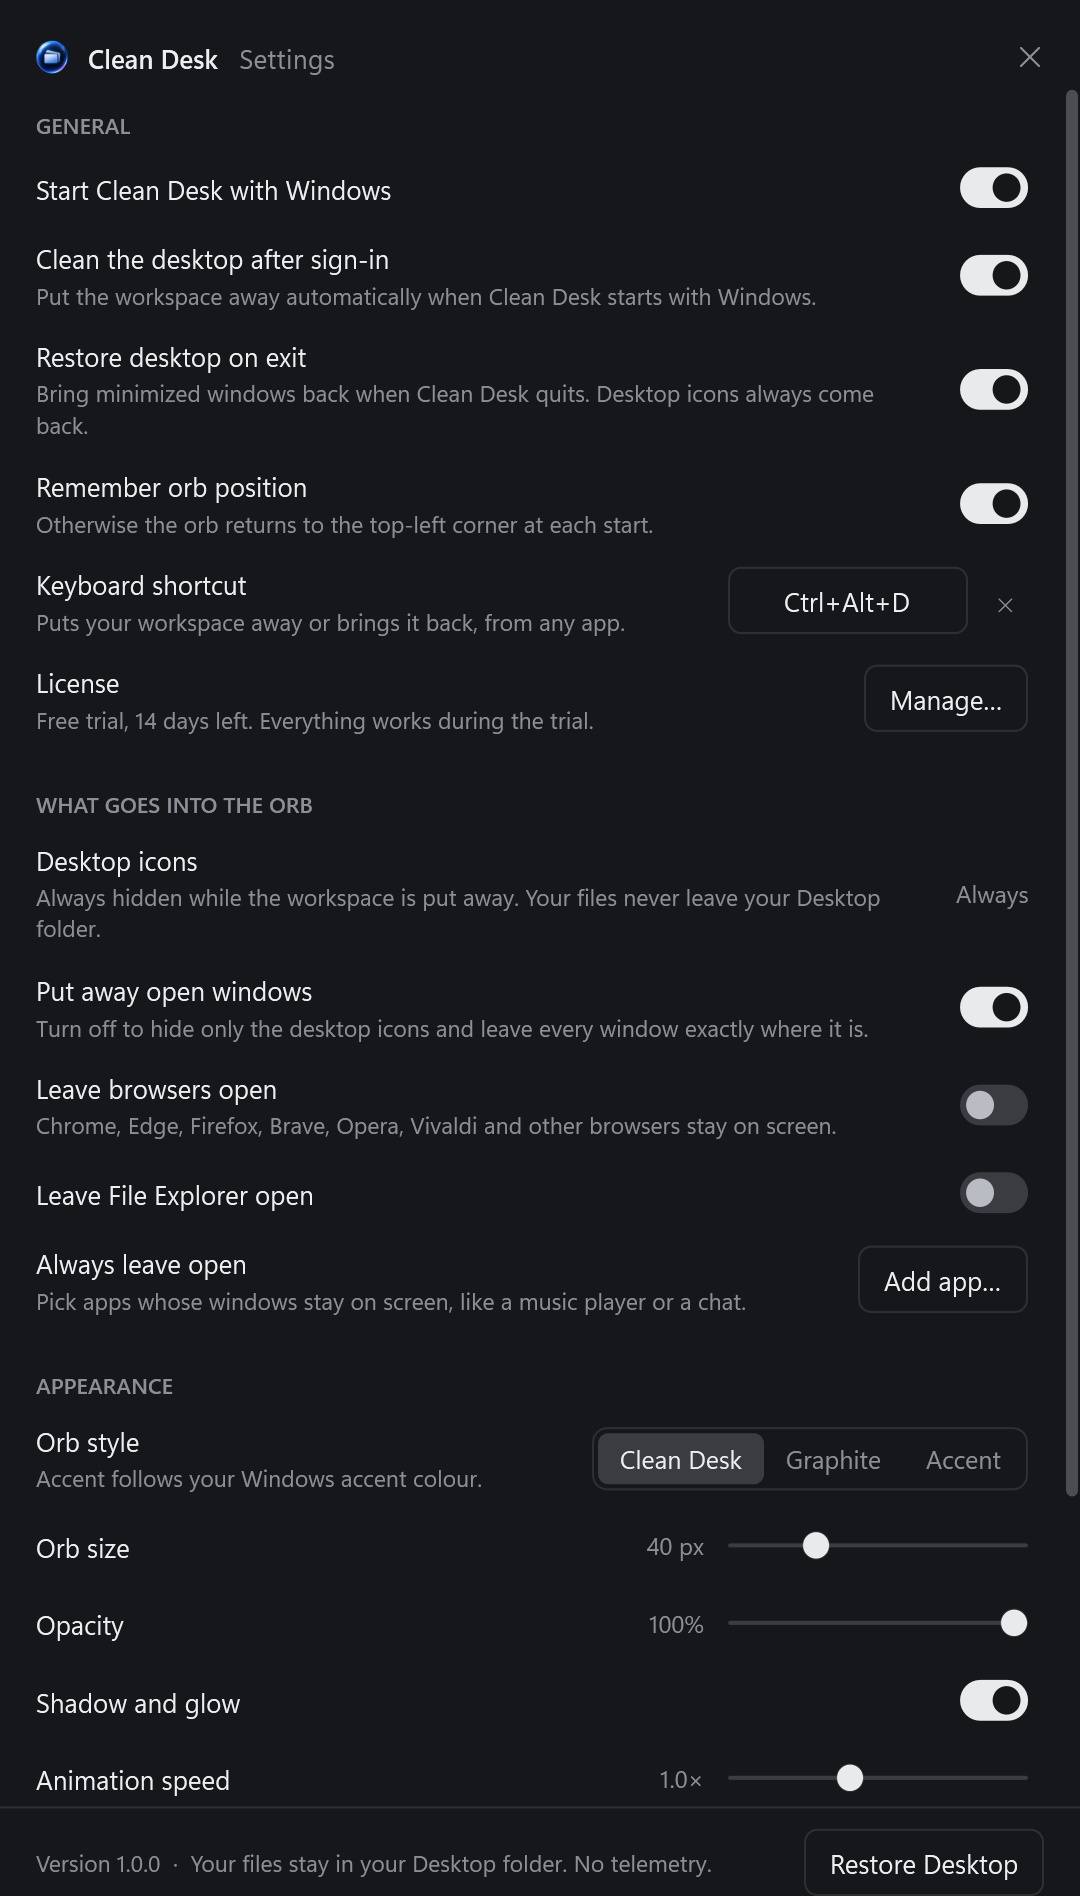Clear the Ctrl+Alt+D keyboard shortcut

tap(1006, 605)
